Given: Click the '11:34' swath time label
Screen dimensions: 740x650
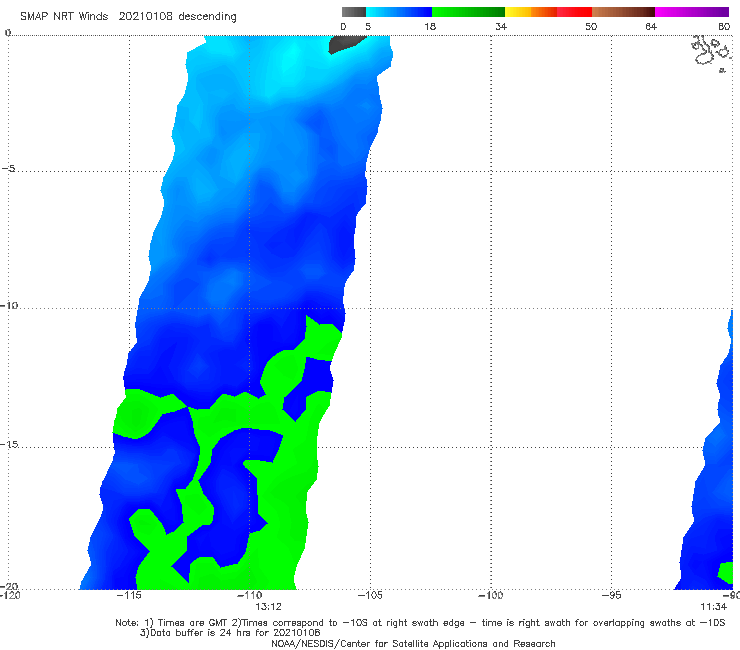Looking at the screenshot, I should 713,607.
